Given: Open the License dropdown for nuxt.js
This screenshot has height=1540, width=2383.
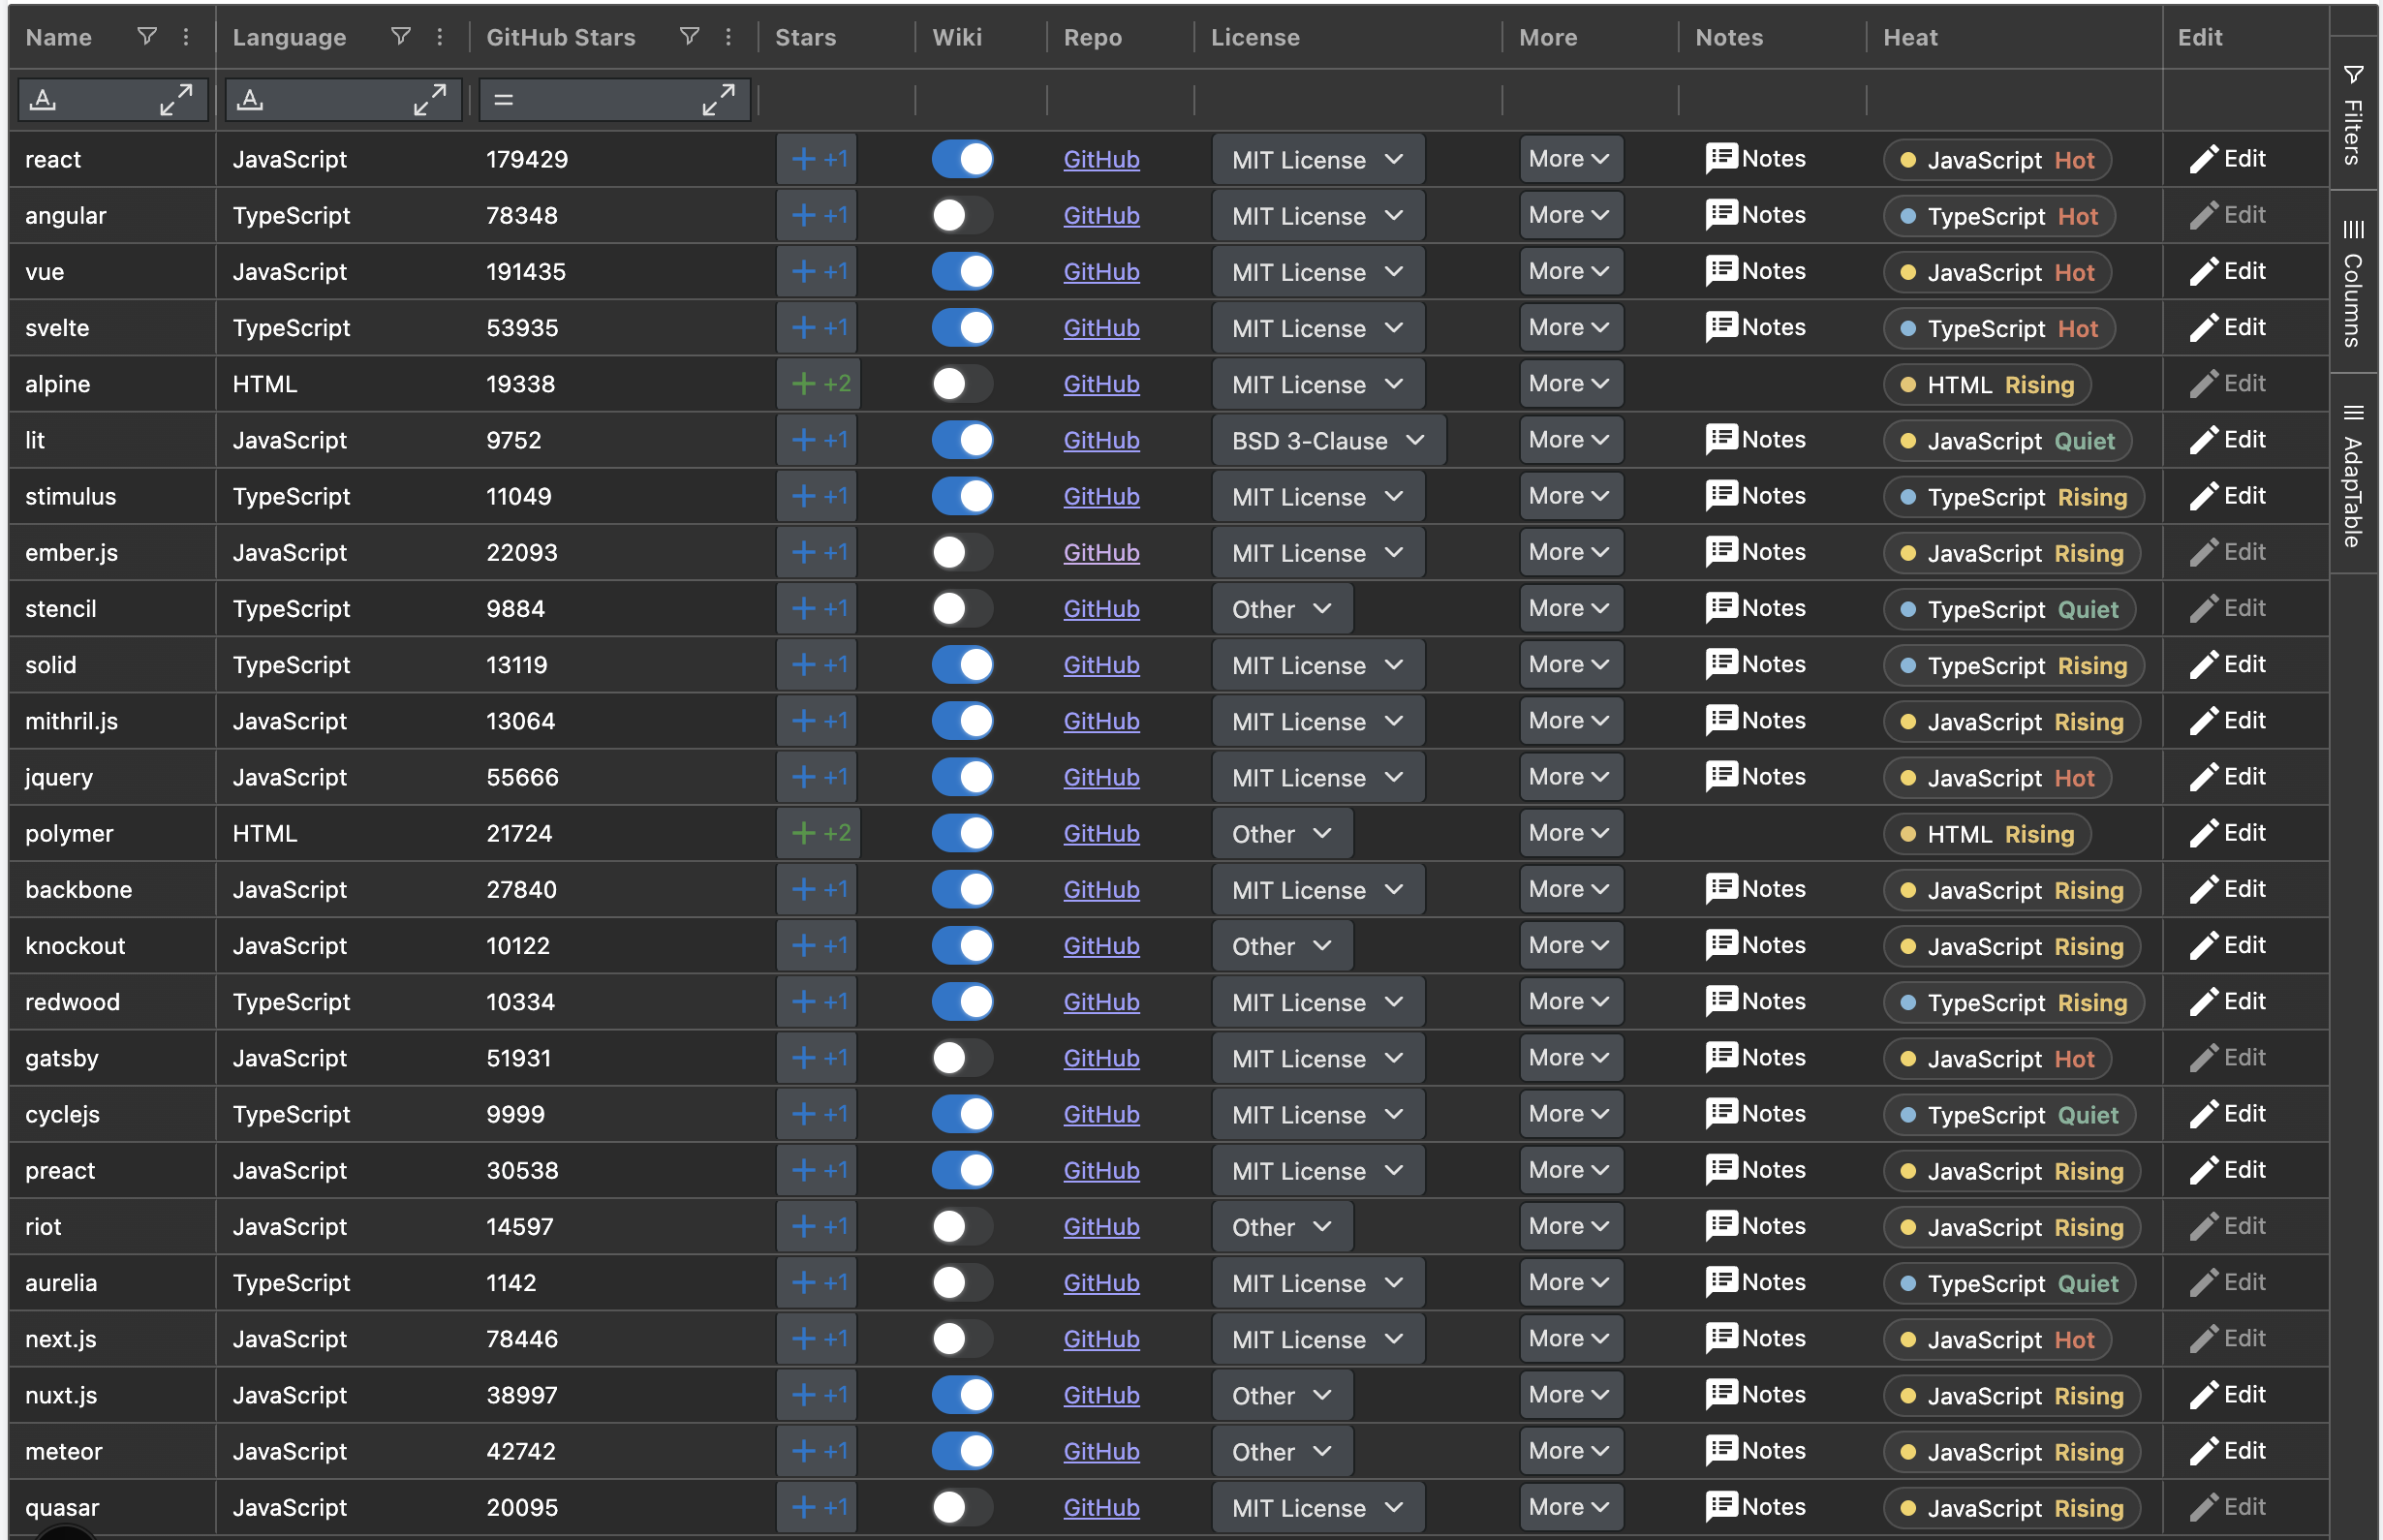Looking at the screenshot, I should tap(1282, 1395).
